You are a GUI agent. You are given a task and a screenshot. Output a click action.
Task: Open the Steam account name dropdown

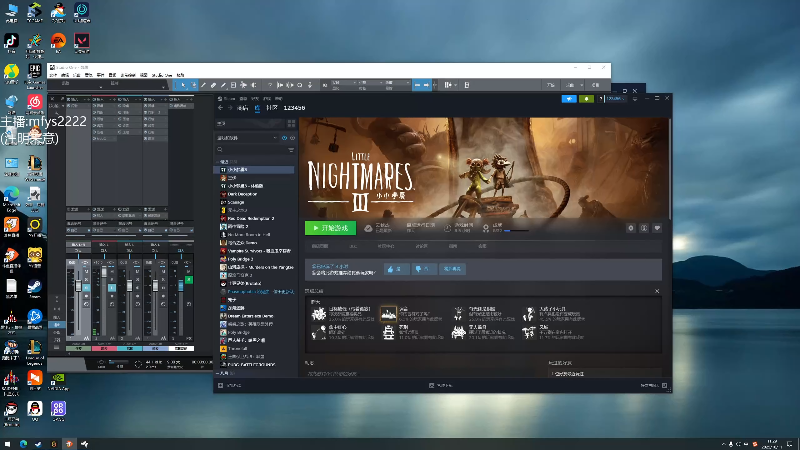pos(616,98)
